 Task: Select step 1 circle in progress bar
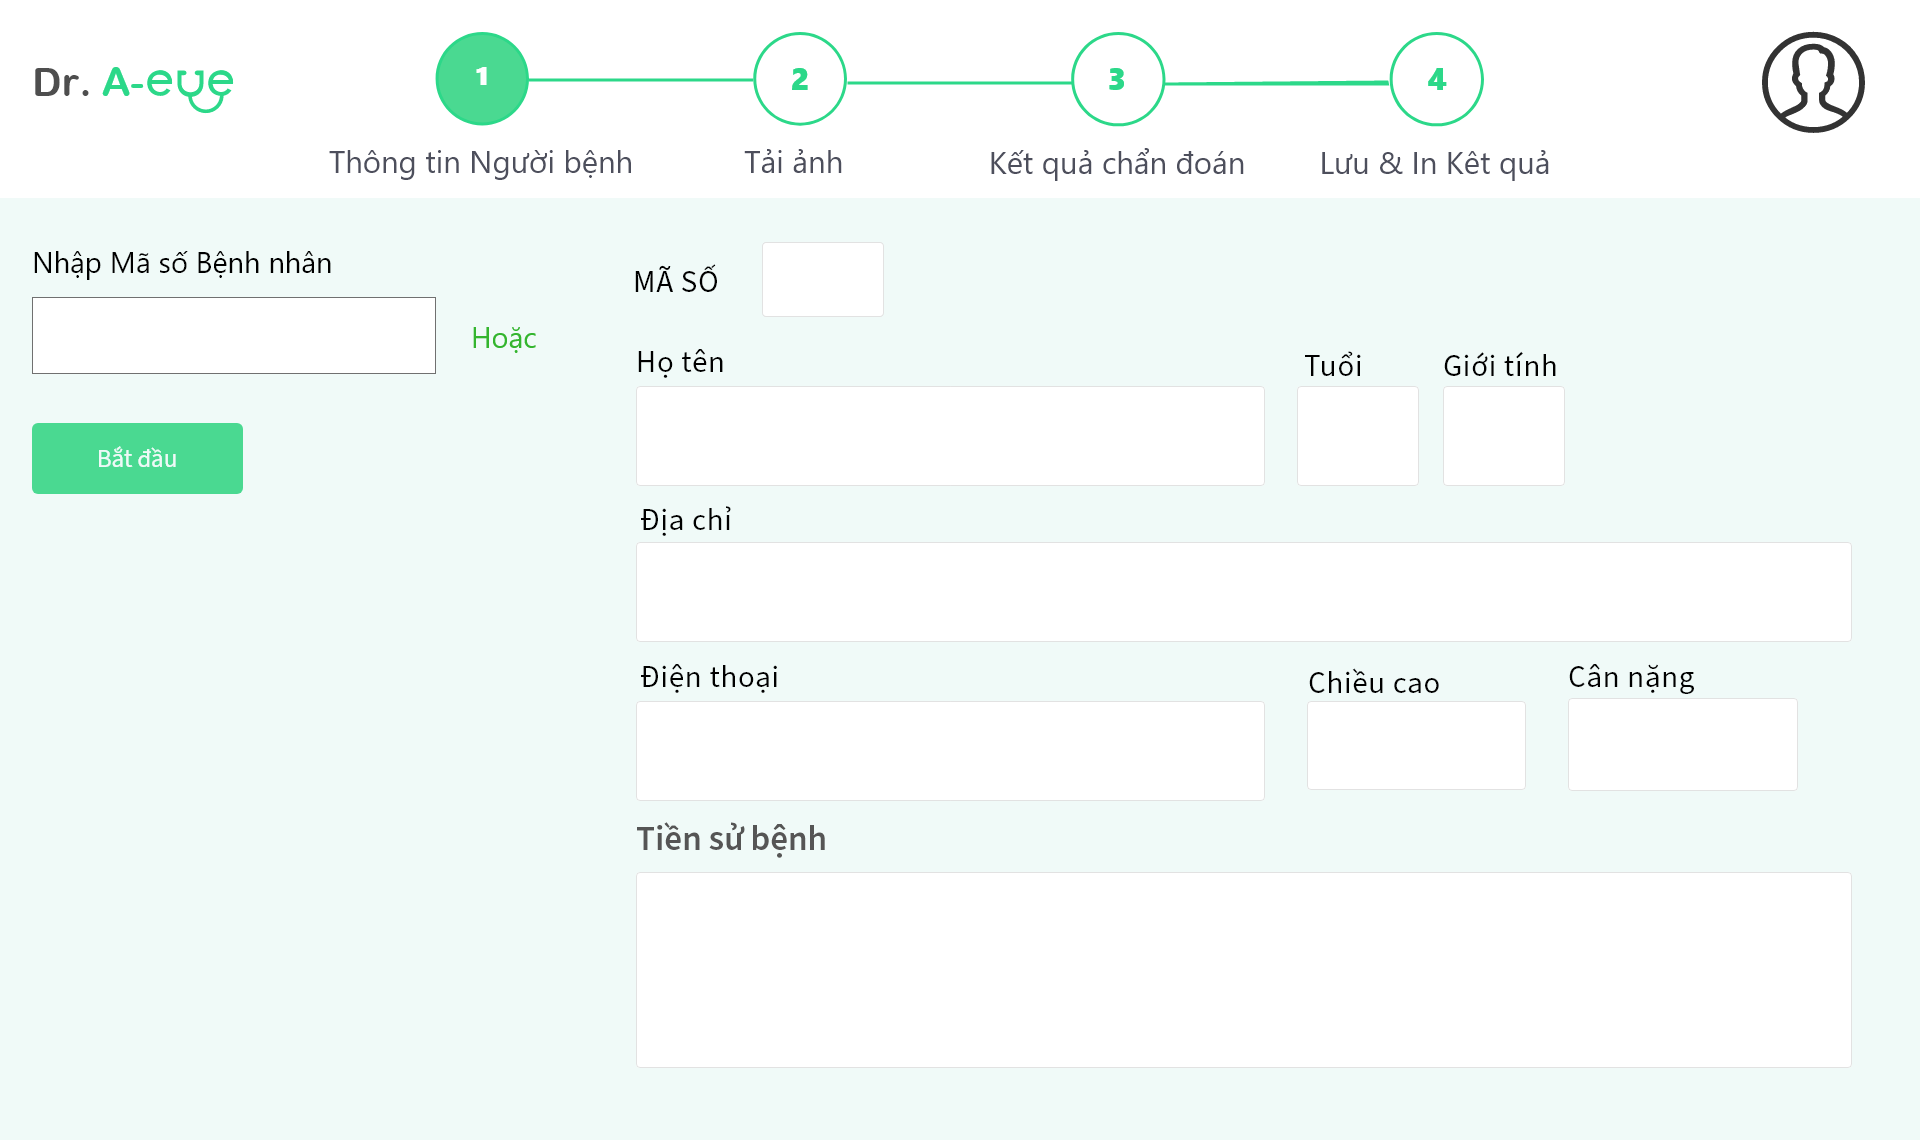(482, 79)
